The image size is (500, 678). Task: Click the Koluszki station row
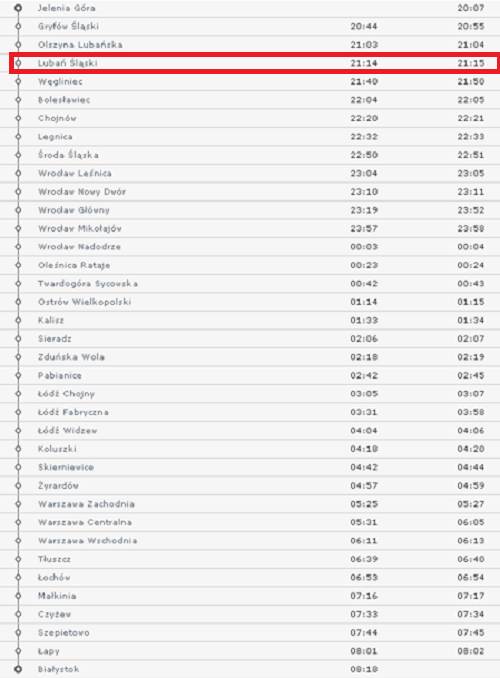tap(250, 449)
